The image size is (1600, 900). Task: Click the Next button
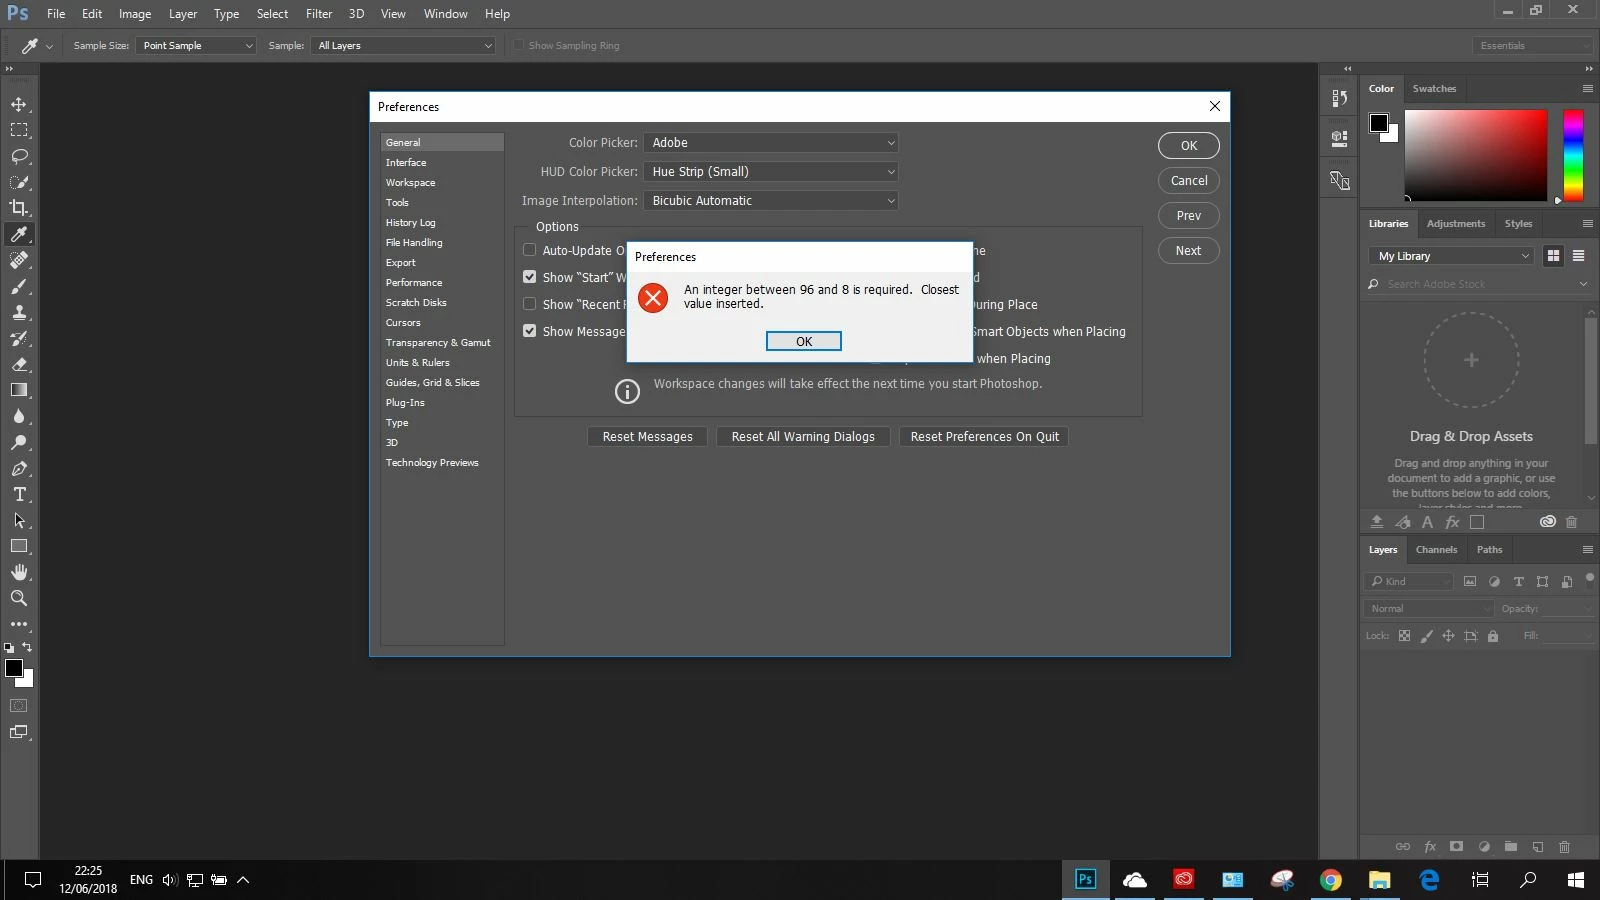coord(1189,251)
